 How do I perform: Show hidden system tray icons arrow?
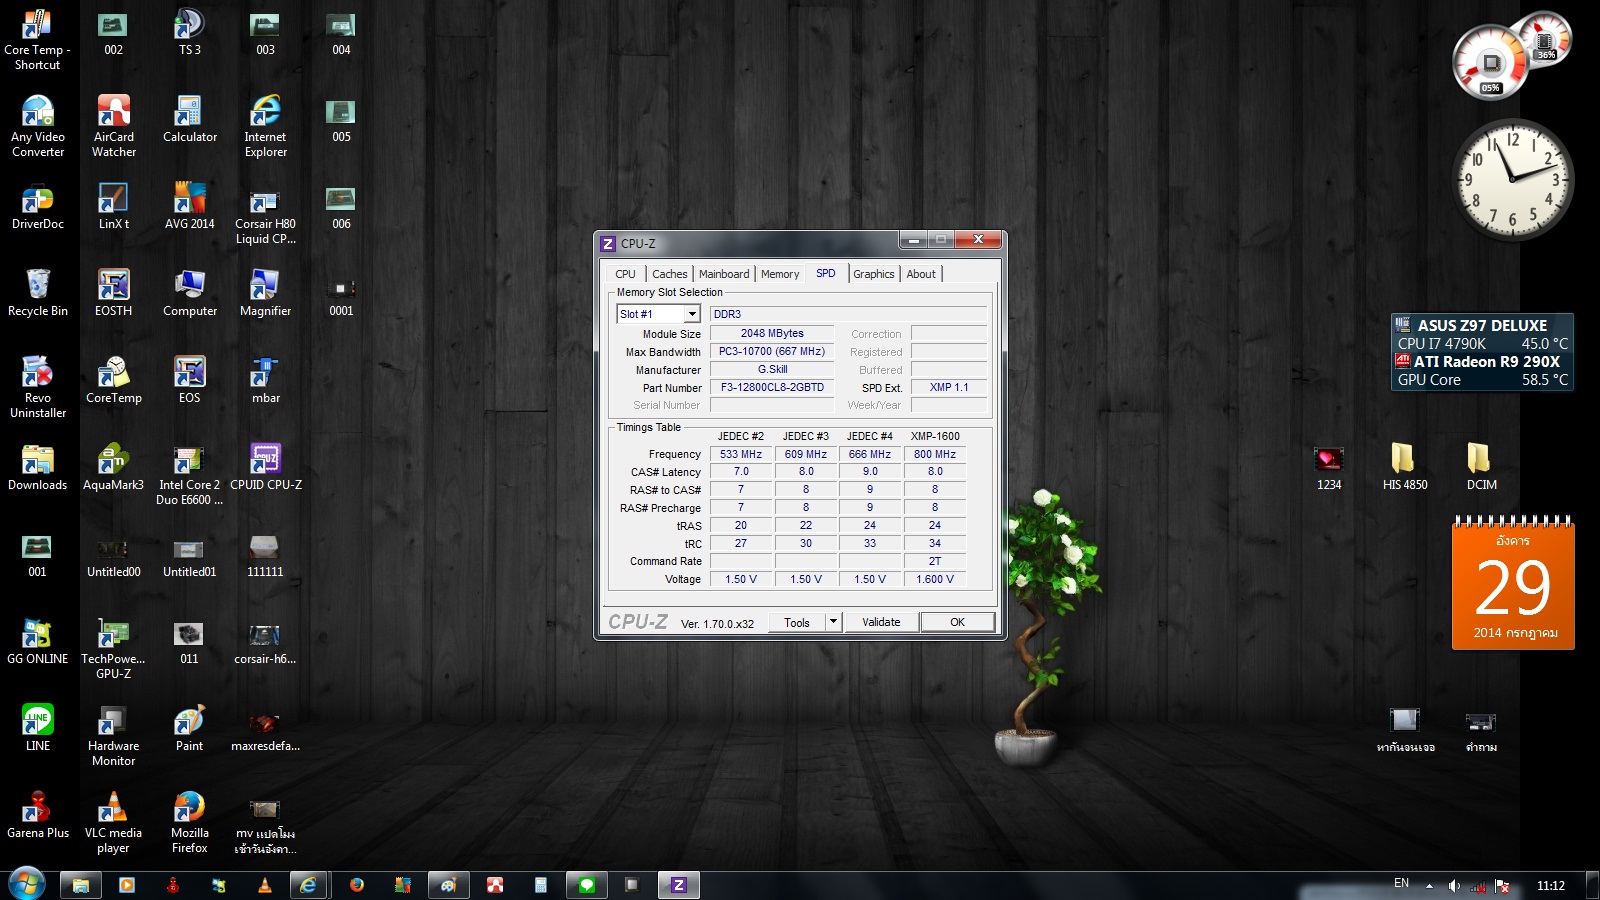point(1429,886)
